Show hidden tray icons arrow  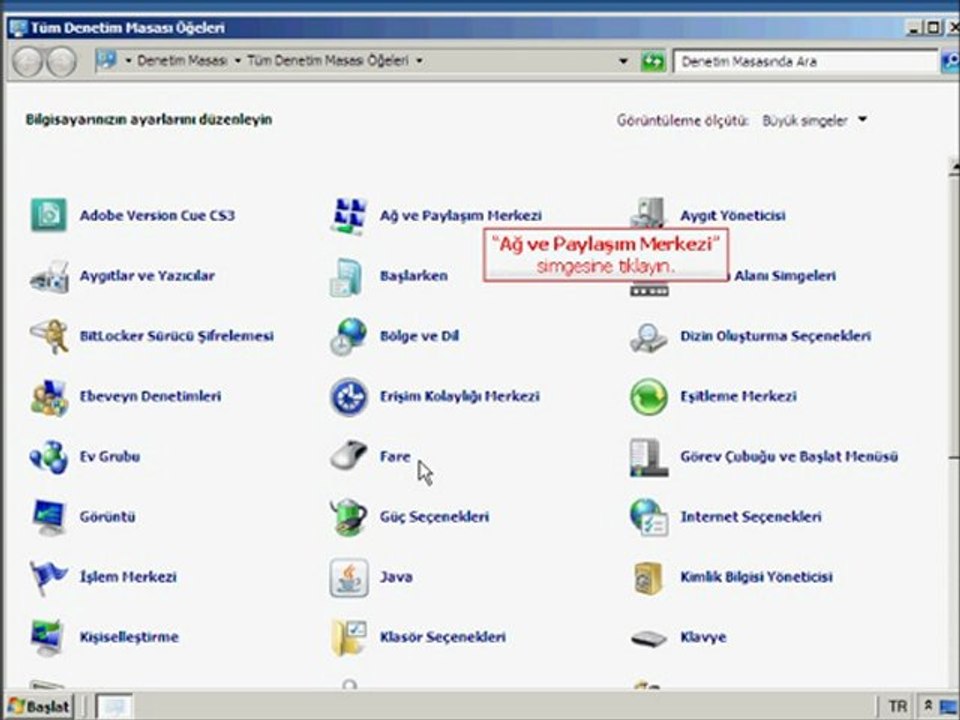(x=928, y=706)
